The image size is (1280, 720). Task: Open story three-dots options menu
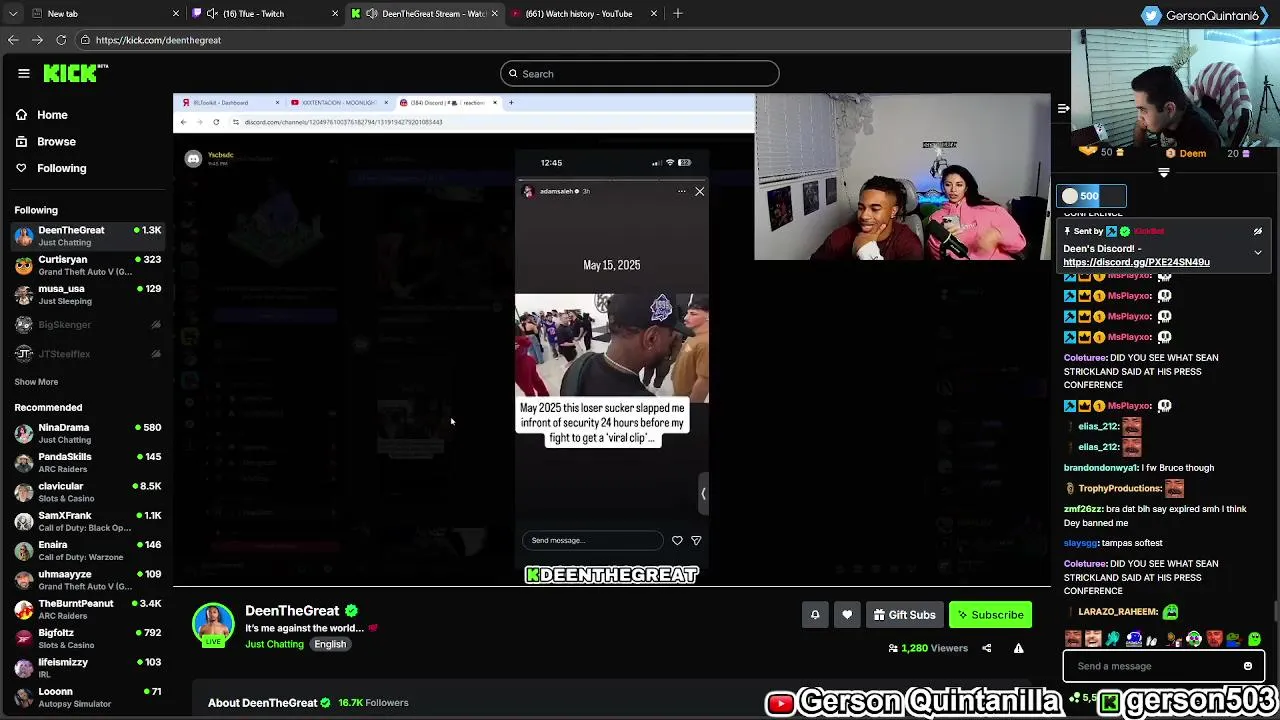pos(682,191)
